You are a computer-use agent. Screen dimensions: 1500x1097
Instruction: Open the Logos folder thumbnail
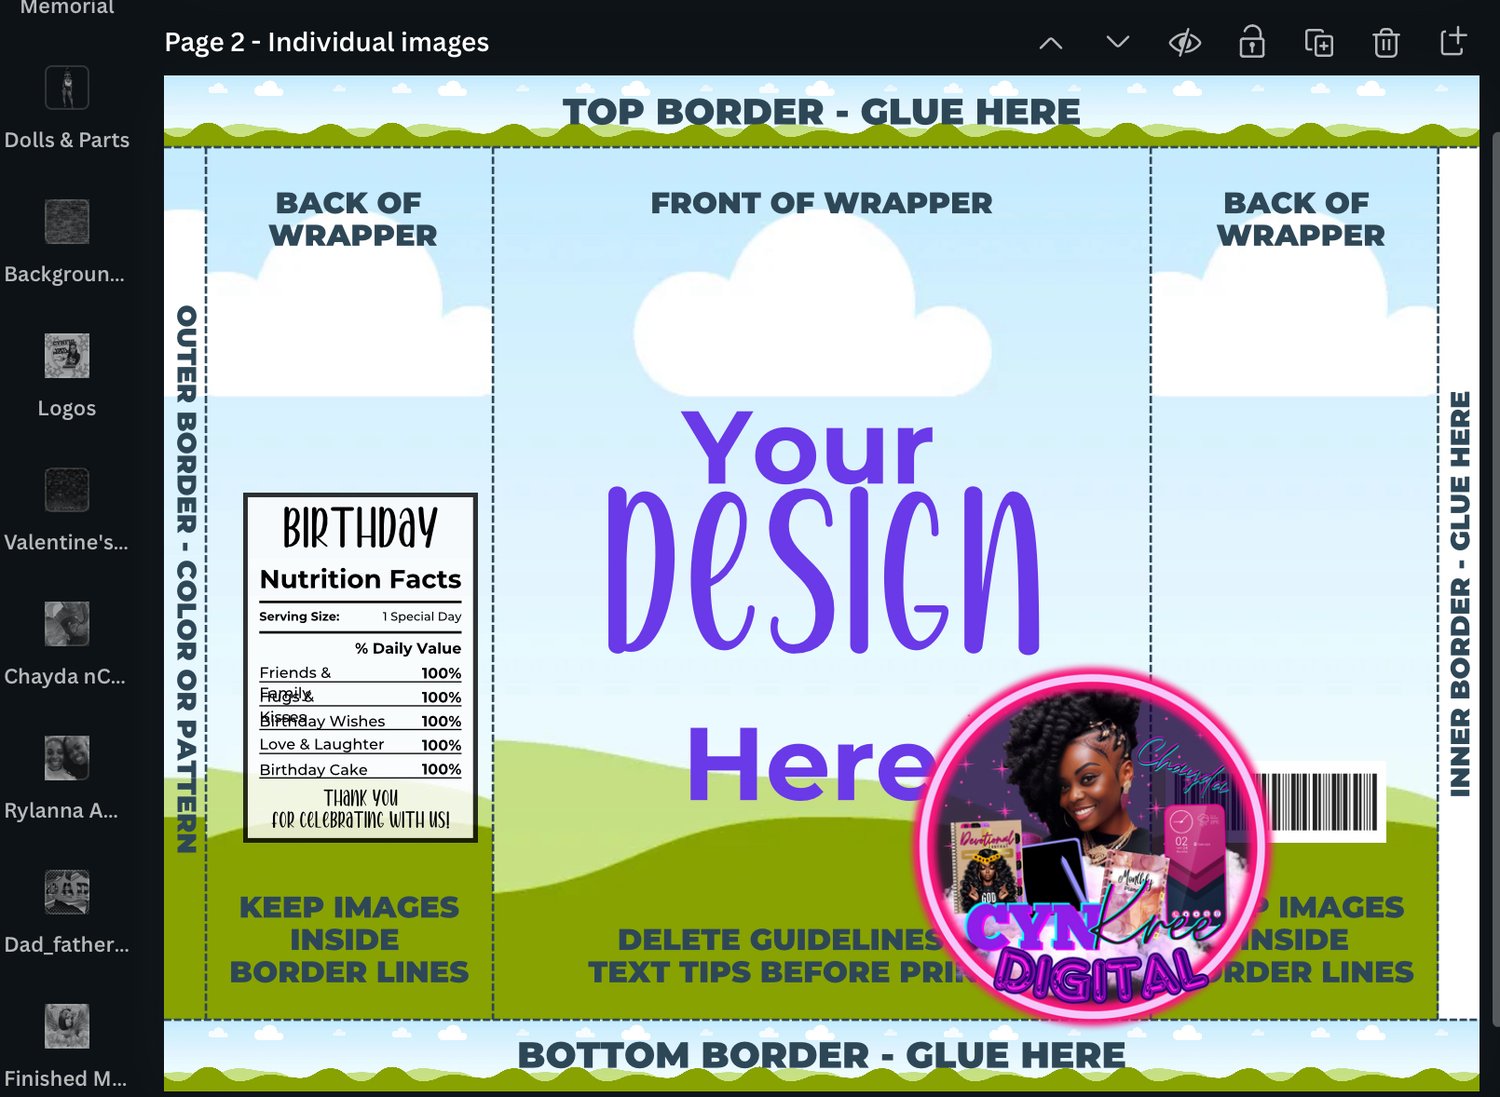click(67, 356)
